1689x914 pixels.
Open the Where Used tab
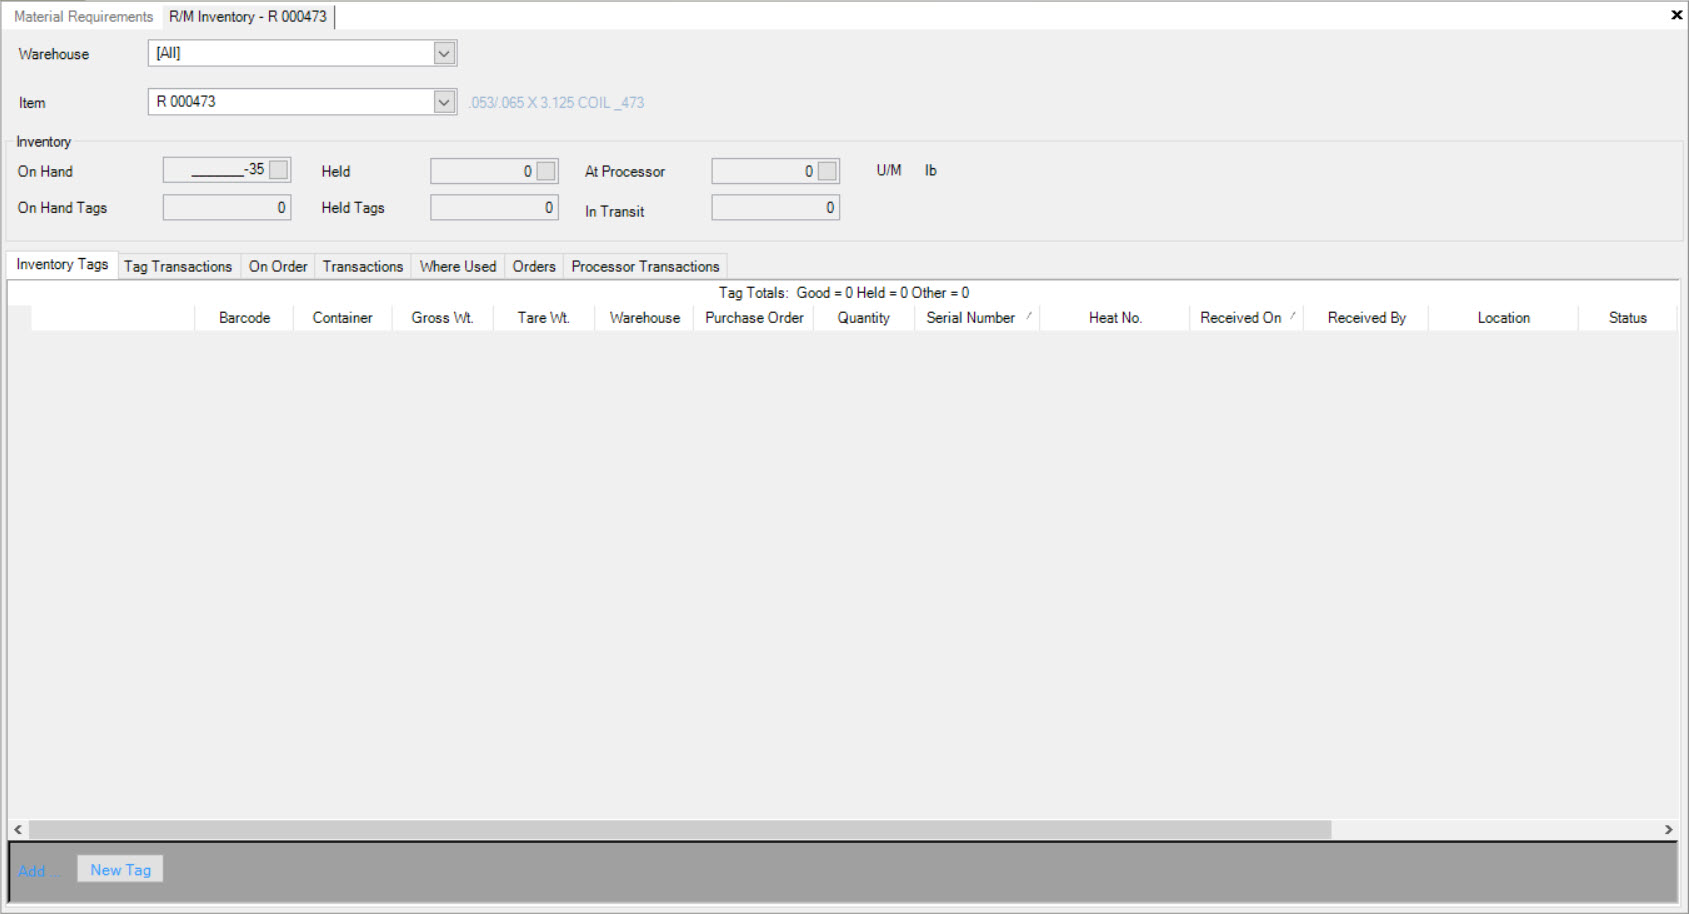(x=458, y=266)
